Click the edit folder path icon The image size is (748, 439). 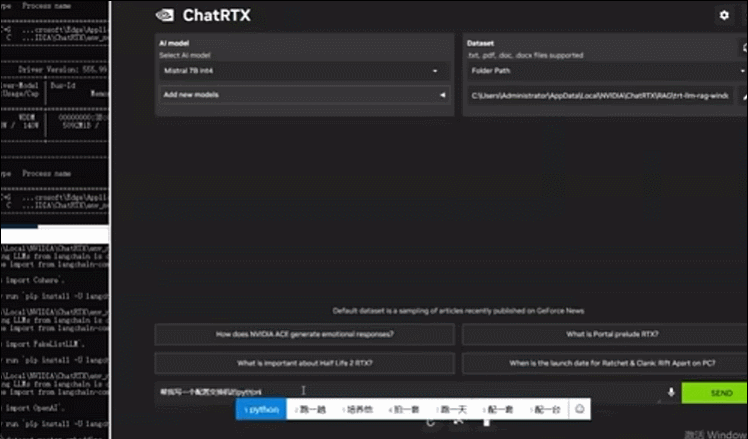point(742,96)
